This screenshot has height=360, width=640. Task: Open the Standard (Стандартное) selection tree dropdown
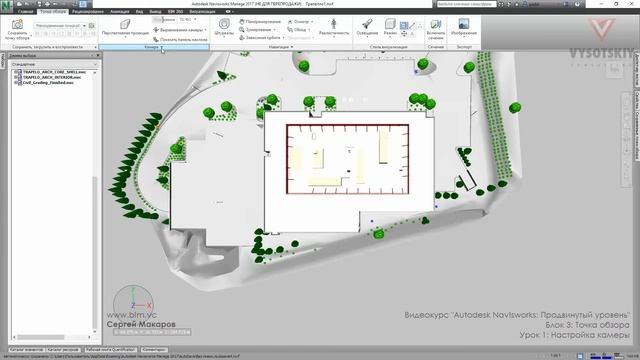pos(54,64)
